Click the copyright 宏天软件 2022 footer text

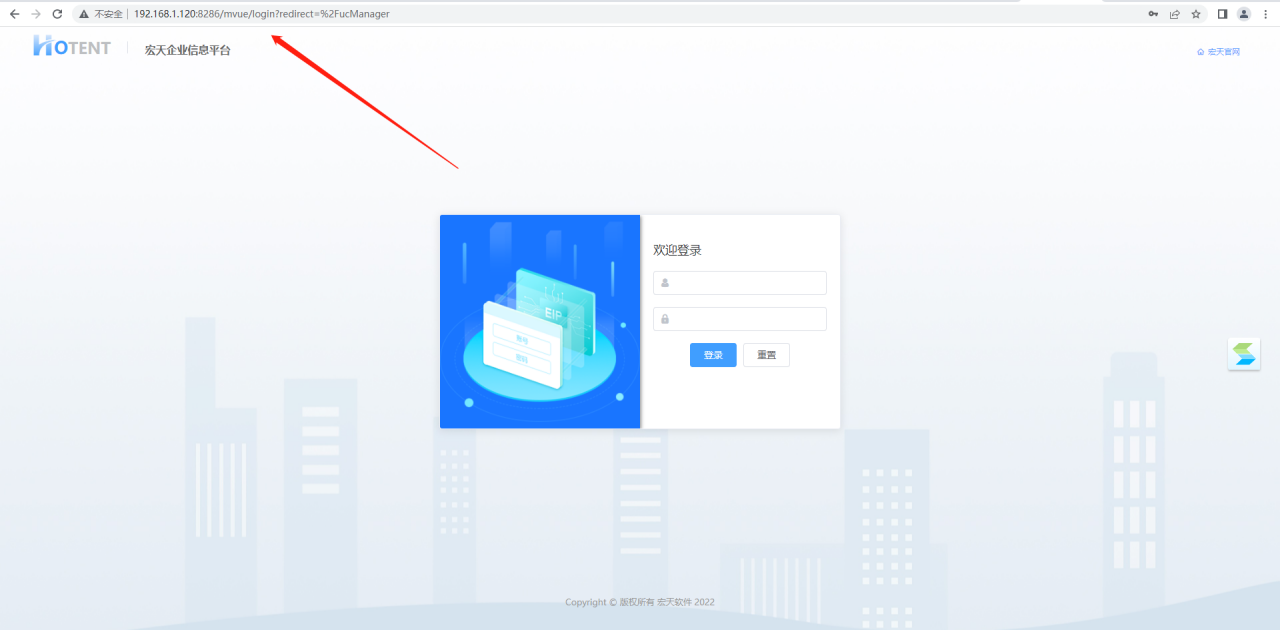point(640,602)
